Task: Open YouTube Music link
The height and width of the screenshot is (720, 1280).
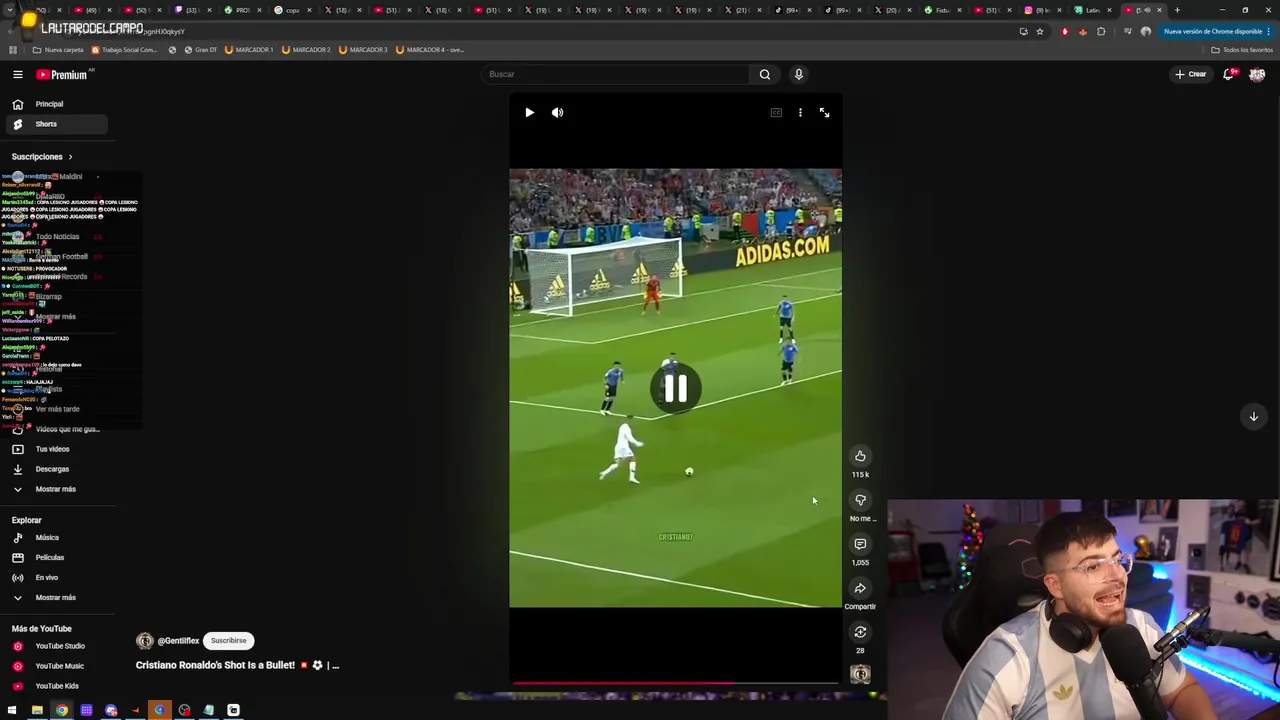Action: point(59,666)
